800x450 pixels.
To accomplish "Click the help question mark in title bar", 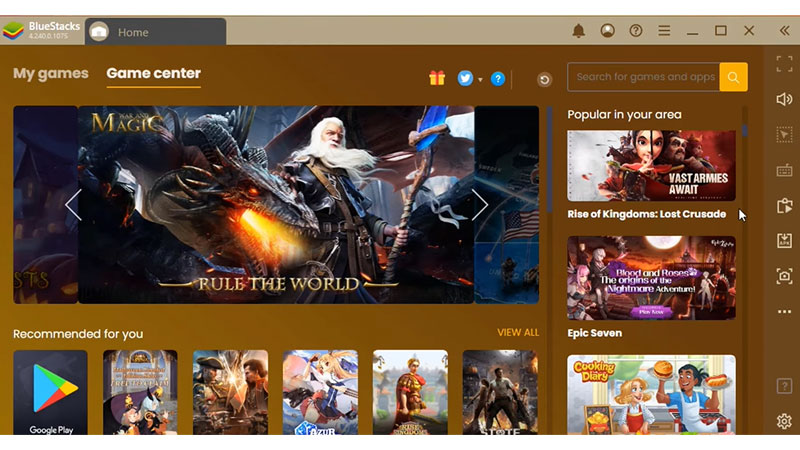I will [636, 31].
